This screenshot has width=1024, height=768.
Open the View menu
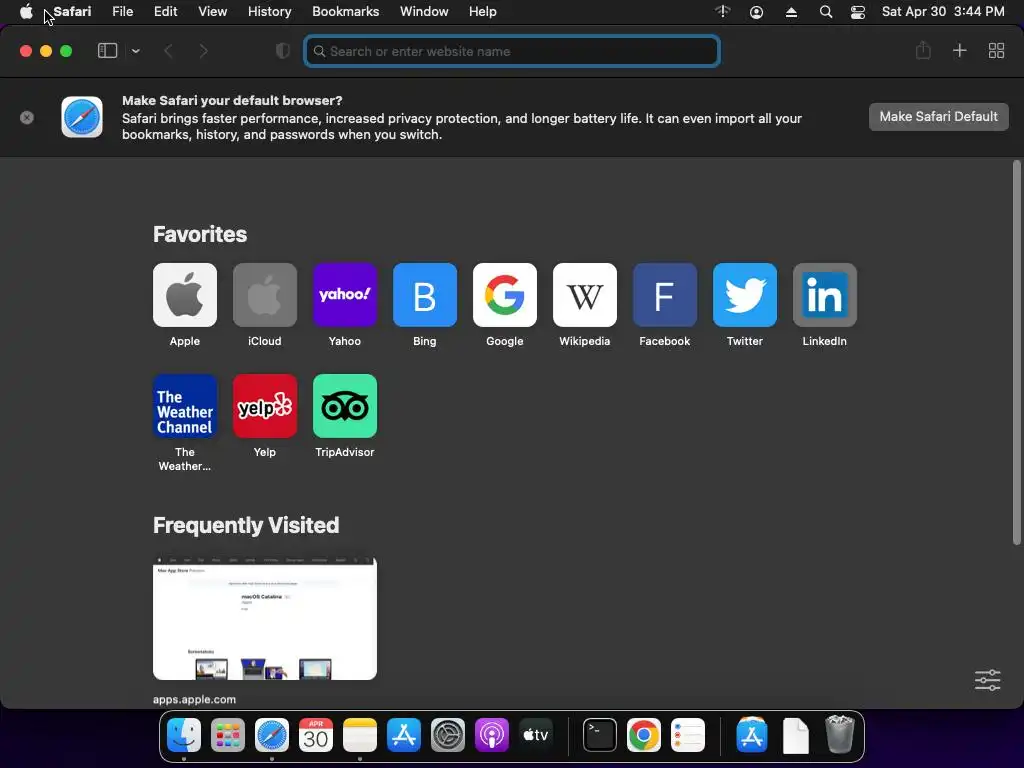point(212,12)
